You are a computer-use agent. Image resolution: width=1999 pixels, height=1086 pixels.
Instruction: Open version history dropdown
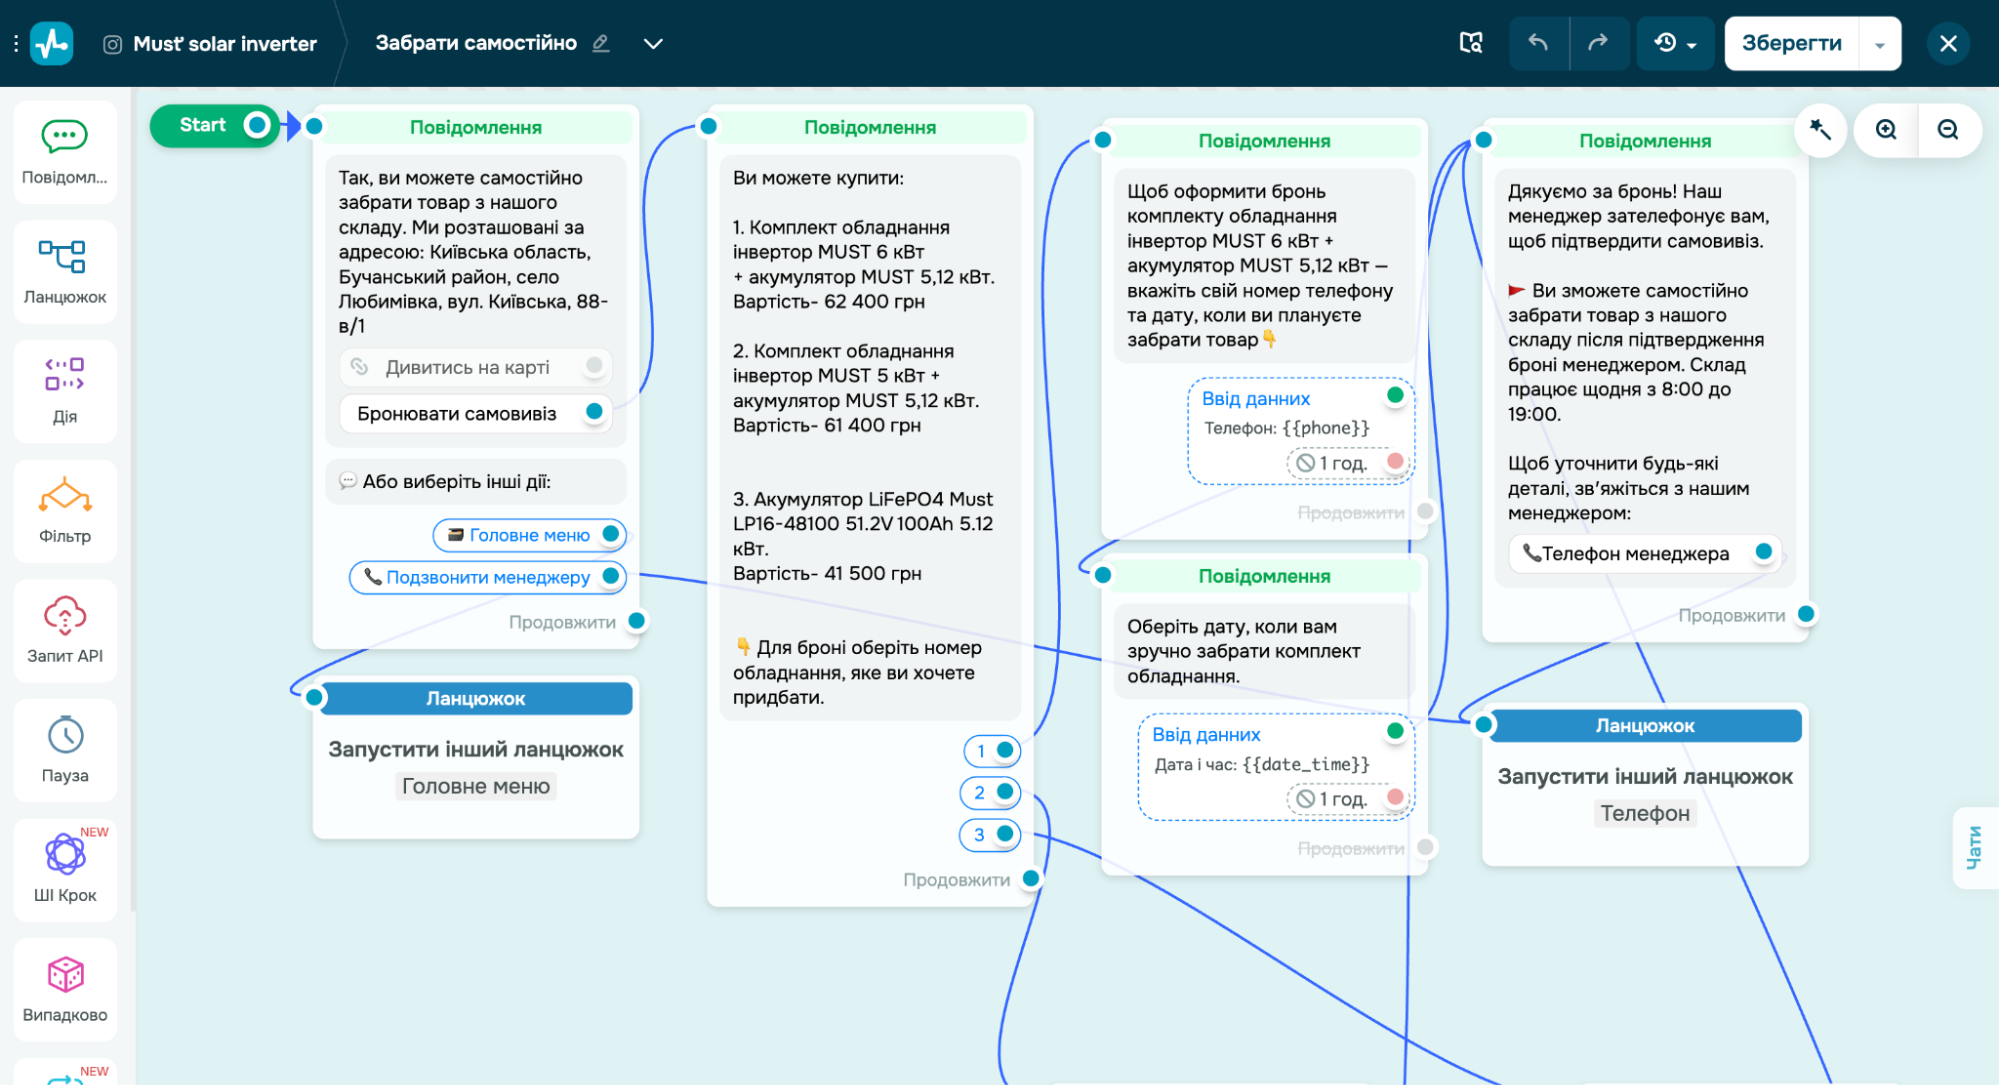point(1675,43)
